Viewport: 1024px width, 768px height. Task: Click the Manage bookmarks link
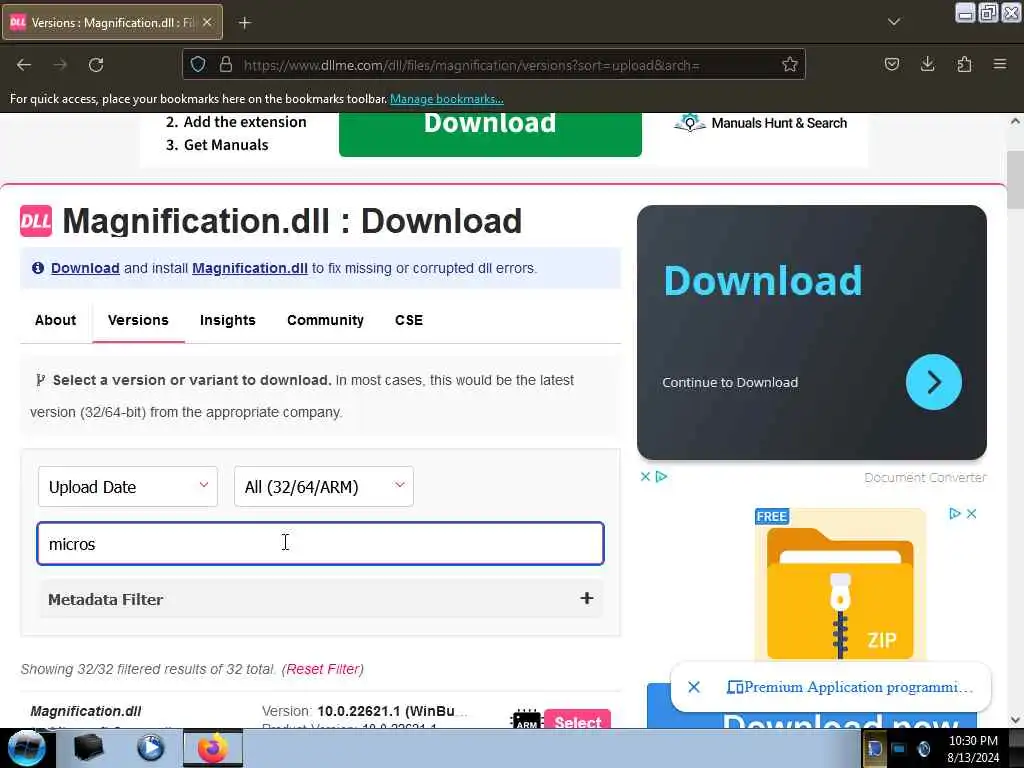(x=447, y=99)
